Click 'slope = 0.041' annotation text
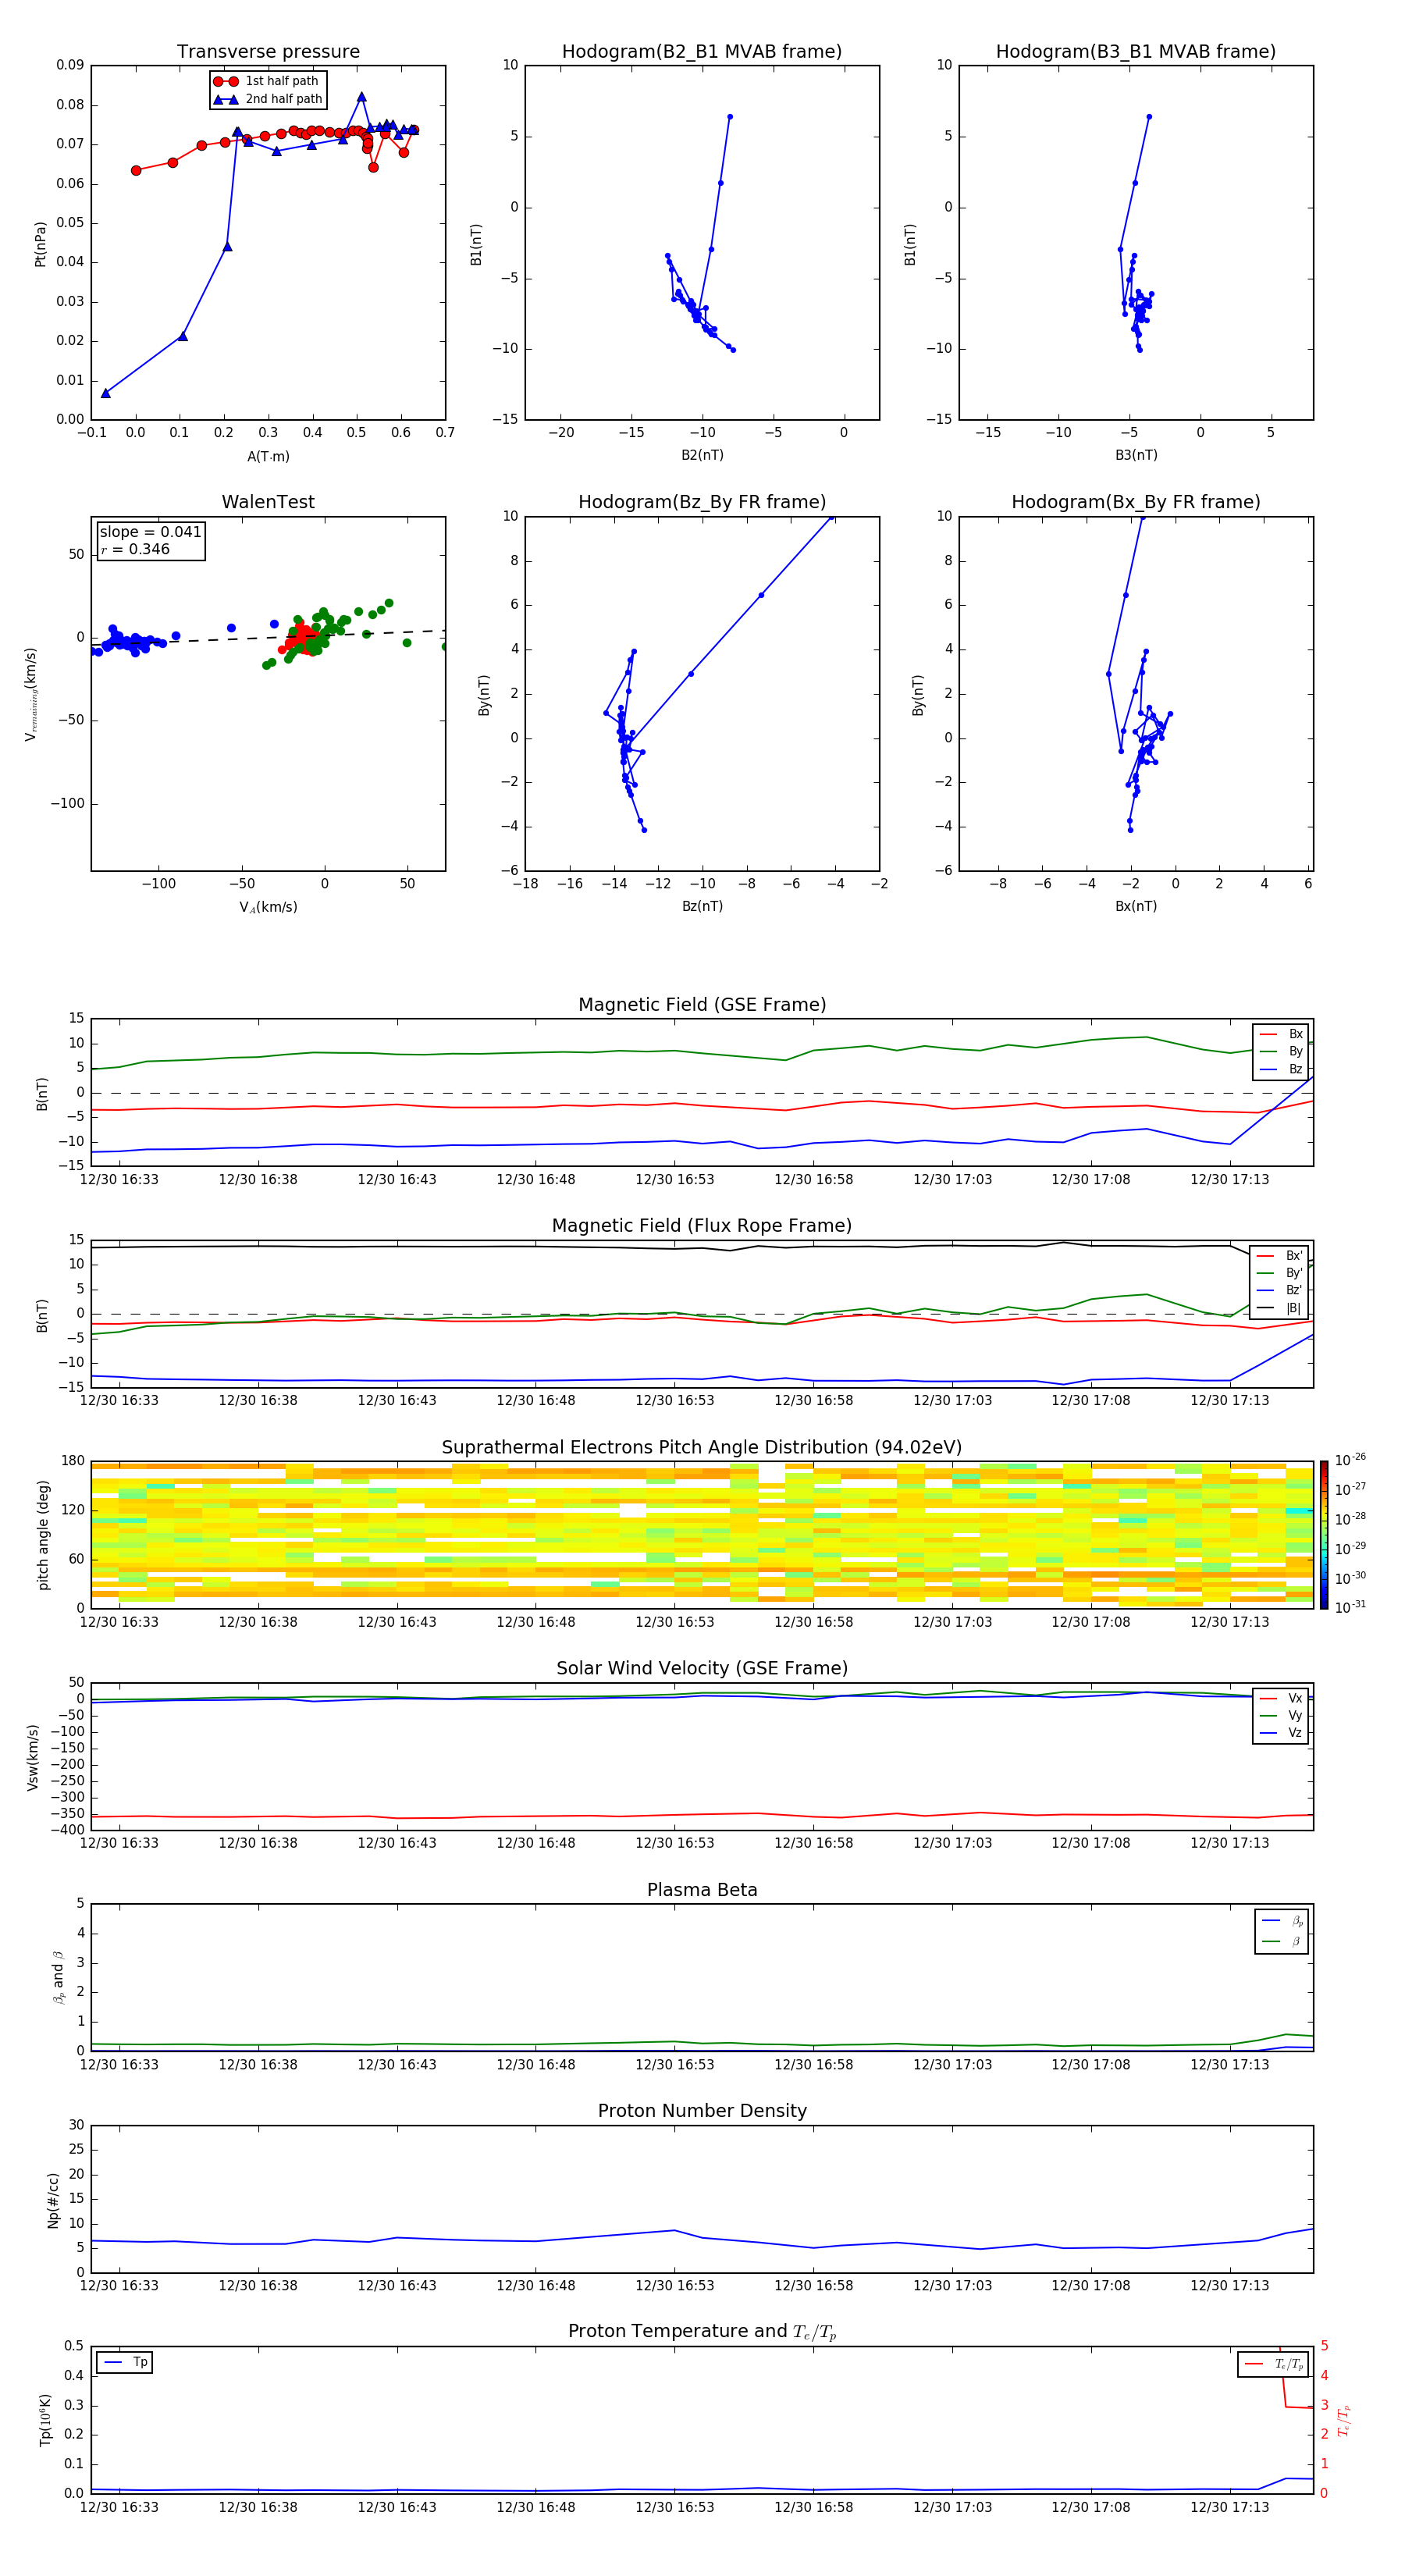 click(150, 532)
